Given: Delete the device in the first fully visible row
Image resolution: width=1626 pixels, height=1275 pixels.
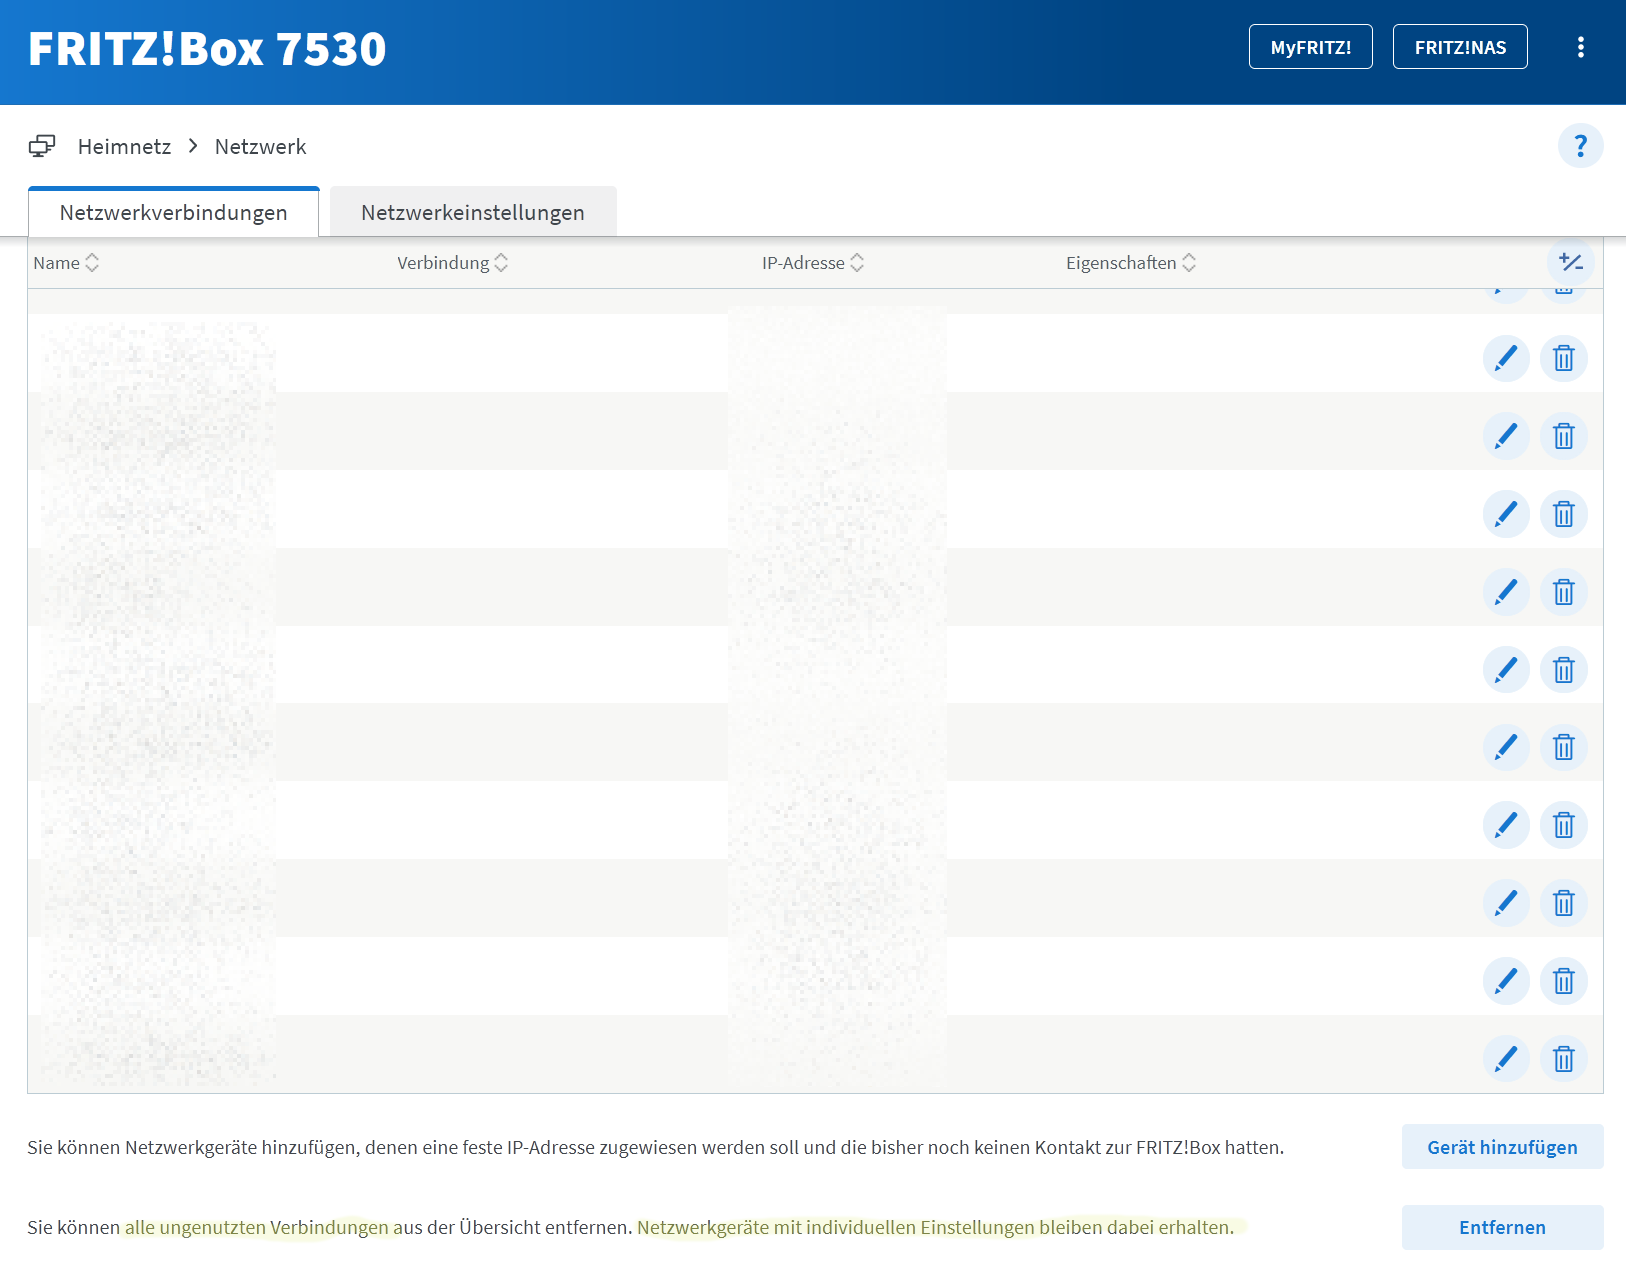Looking at the screenshot, I should click(1564, 358).
